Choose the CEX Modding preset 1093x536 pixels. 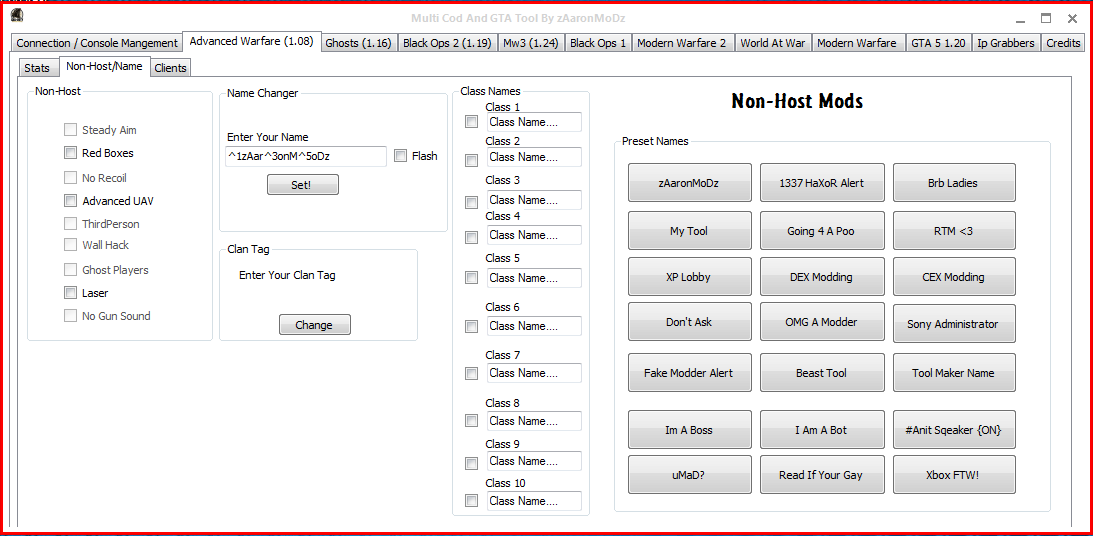(954, 277)
